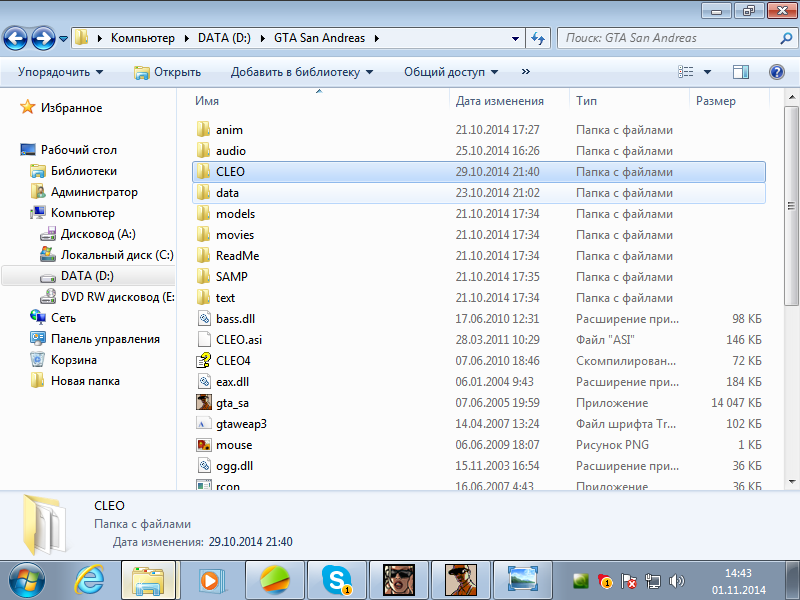
Task: Select the data folder icon
Action: (204, 192)
